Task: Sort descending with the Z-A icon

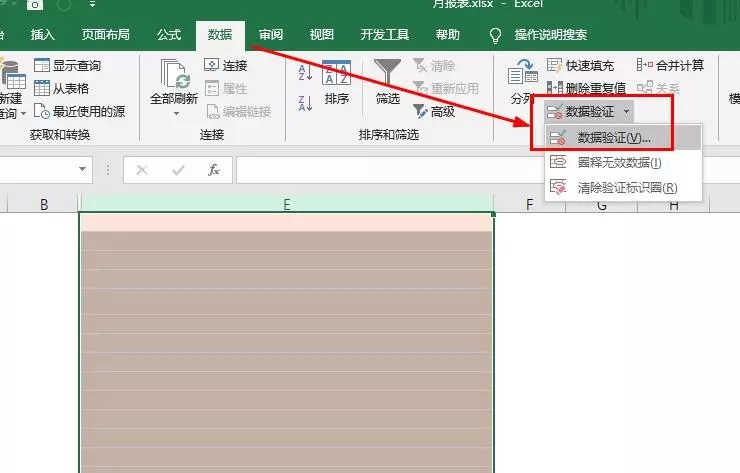Action: click(305, 103)
